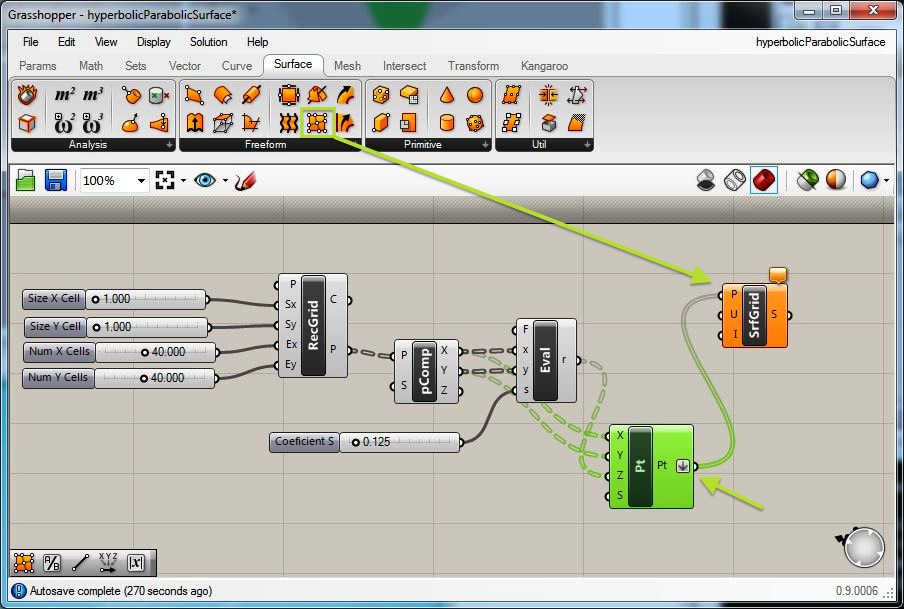Click the Coeficient S slider track
This screenshot has height=609, width=904.
400,442
